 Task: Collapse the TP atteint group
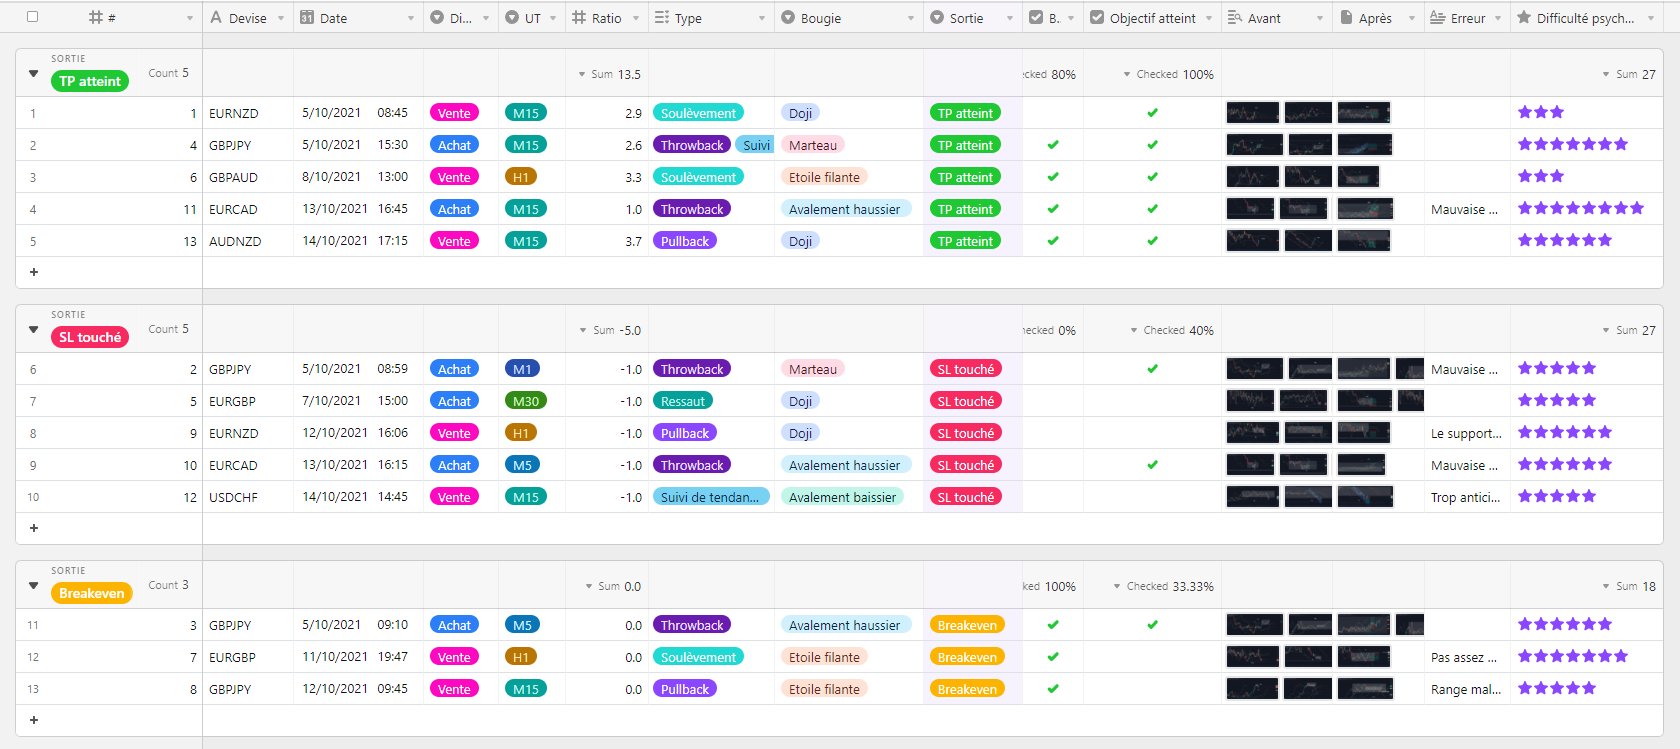33,74
